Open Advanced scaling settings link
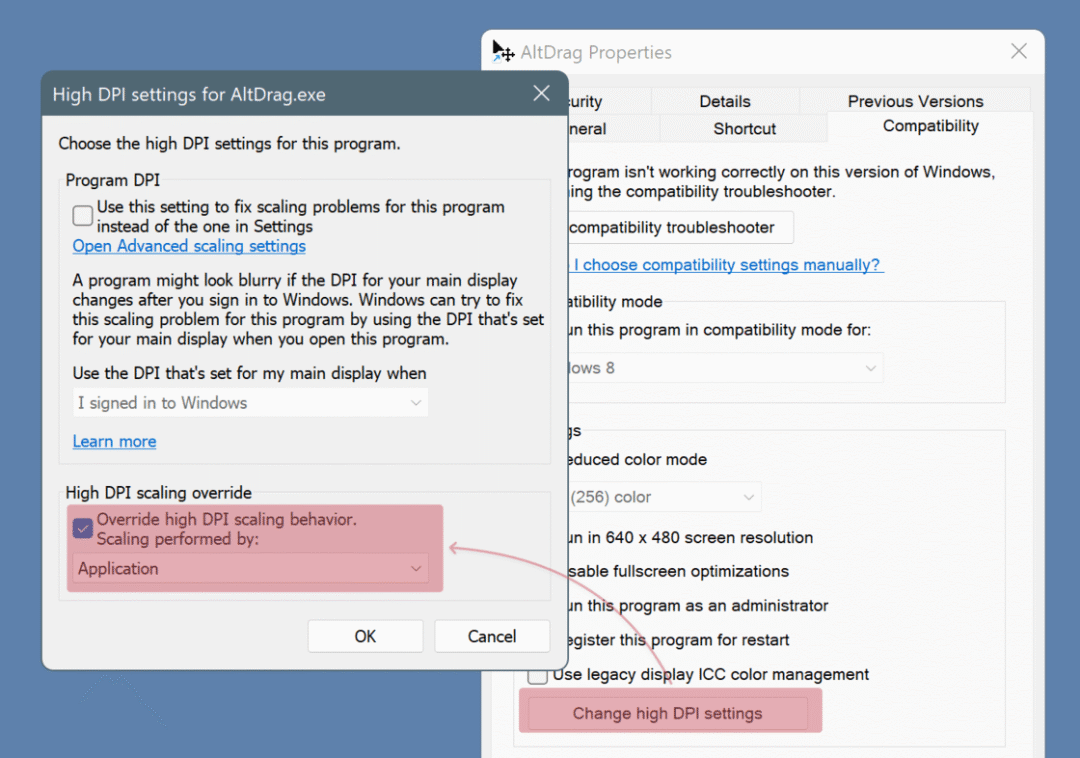Viewport: 1080px width, 758px height. pyautogui.click(x=189, y=246)
